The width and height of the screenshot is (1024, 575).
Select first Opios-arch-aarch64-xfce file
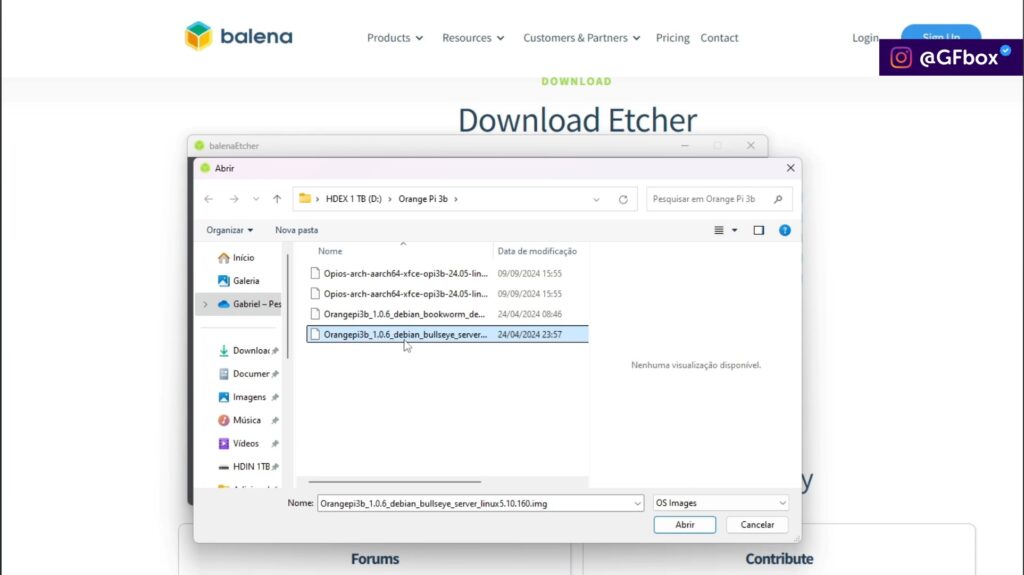point(447,273)
